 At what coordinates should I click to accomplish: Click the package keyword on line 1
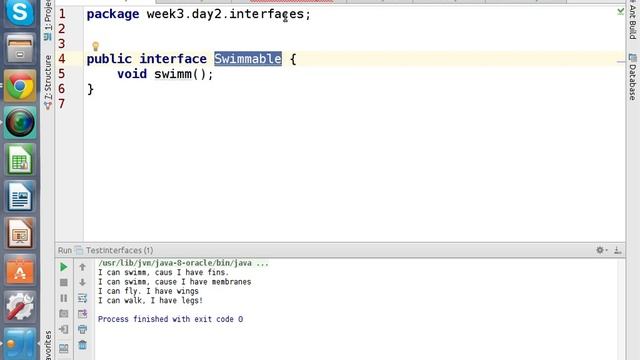[113, 14]
